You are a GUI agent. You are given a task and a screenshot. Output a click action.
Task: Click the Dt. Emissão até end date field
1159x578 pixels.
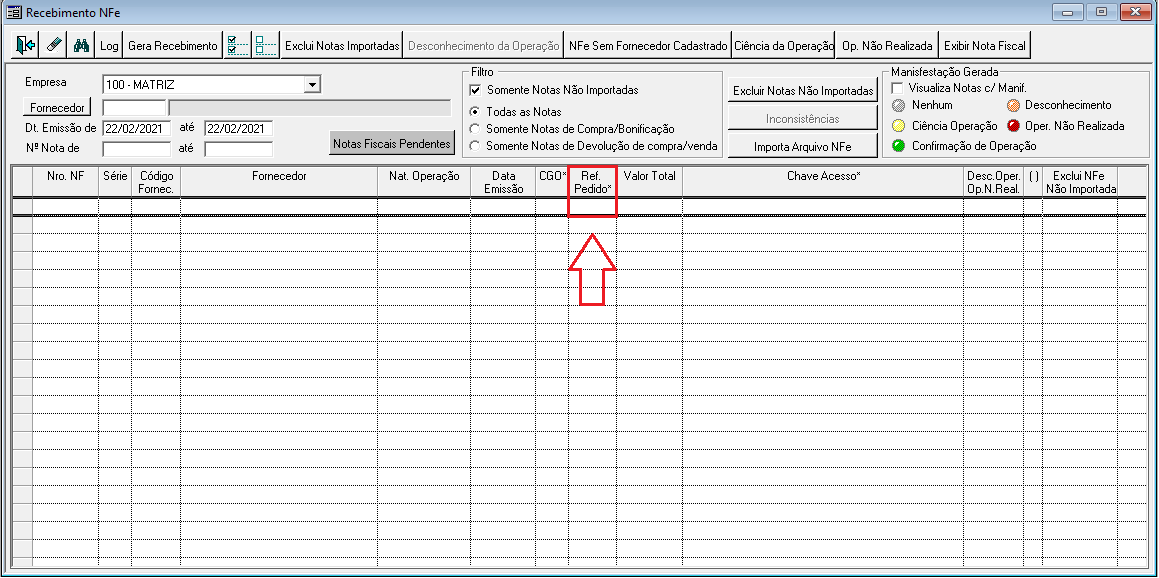pos(239,129)
